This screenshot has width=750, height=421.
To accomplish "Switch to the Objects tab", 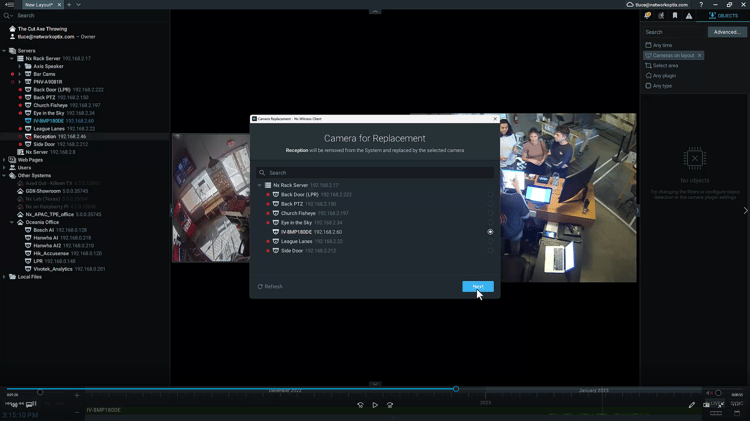I will (x=723, y=16).
